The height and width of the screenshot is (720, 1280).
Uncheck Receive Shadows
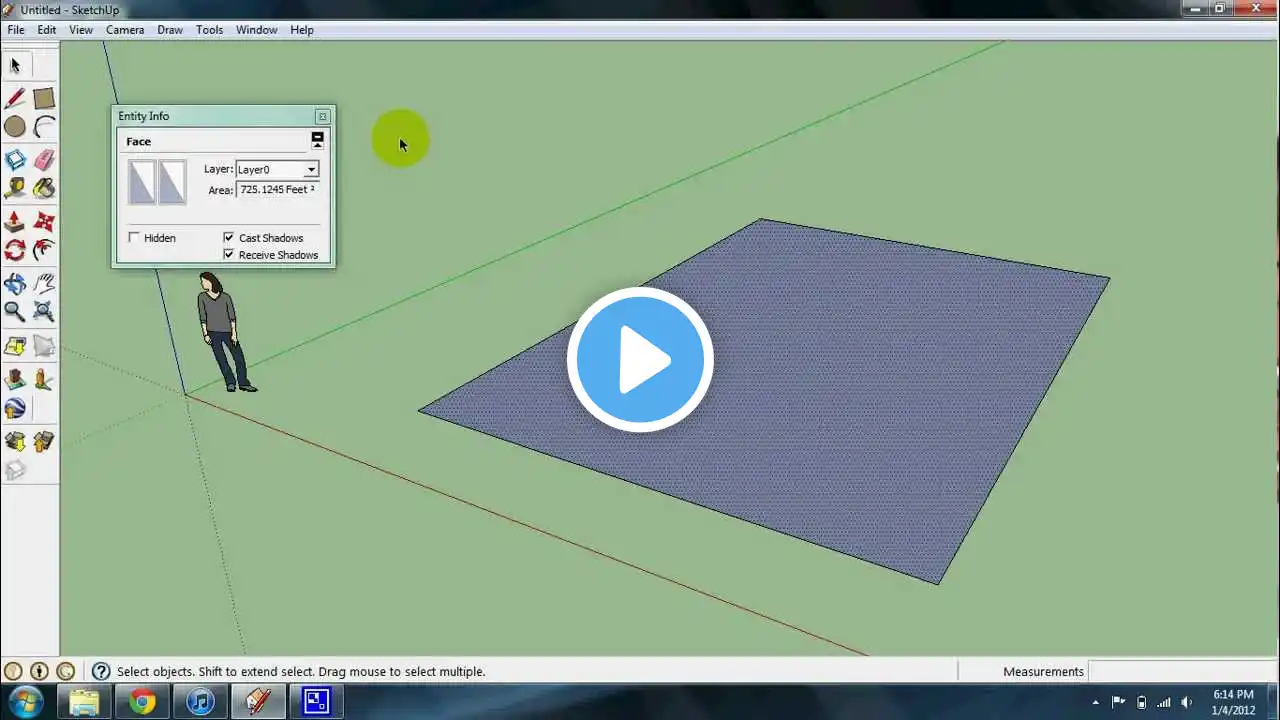click(x=229, y=255)
